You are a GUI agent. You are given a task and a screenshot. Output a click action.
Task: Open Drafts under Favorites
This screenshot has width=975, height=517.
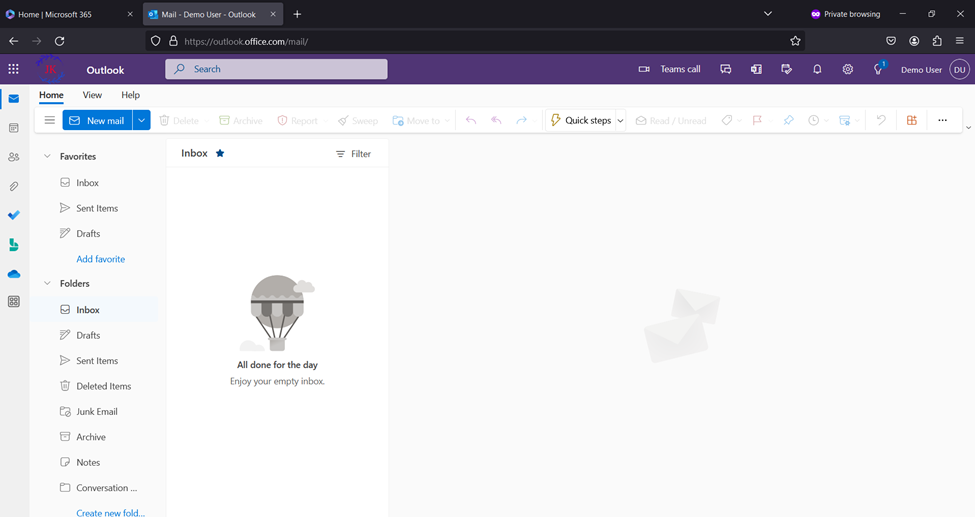coord(80,233)
